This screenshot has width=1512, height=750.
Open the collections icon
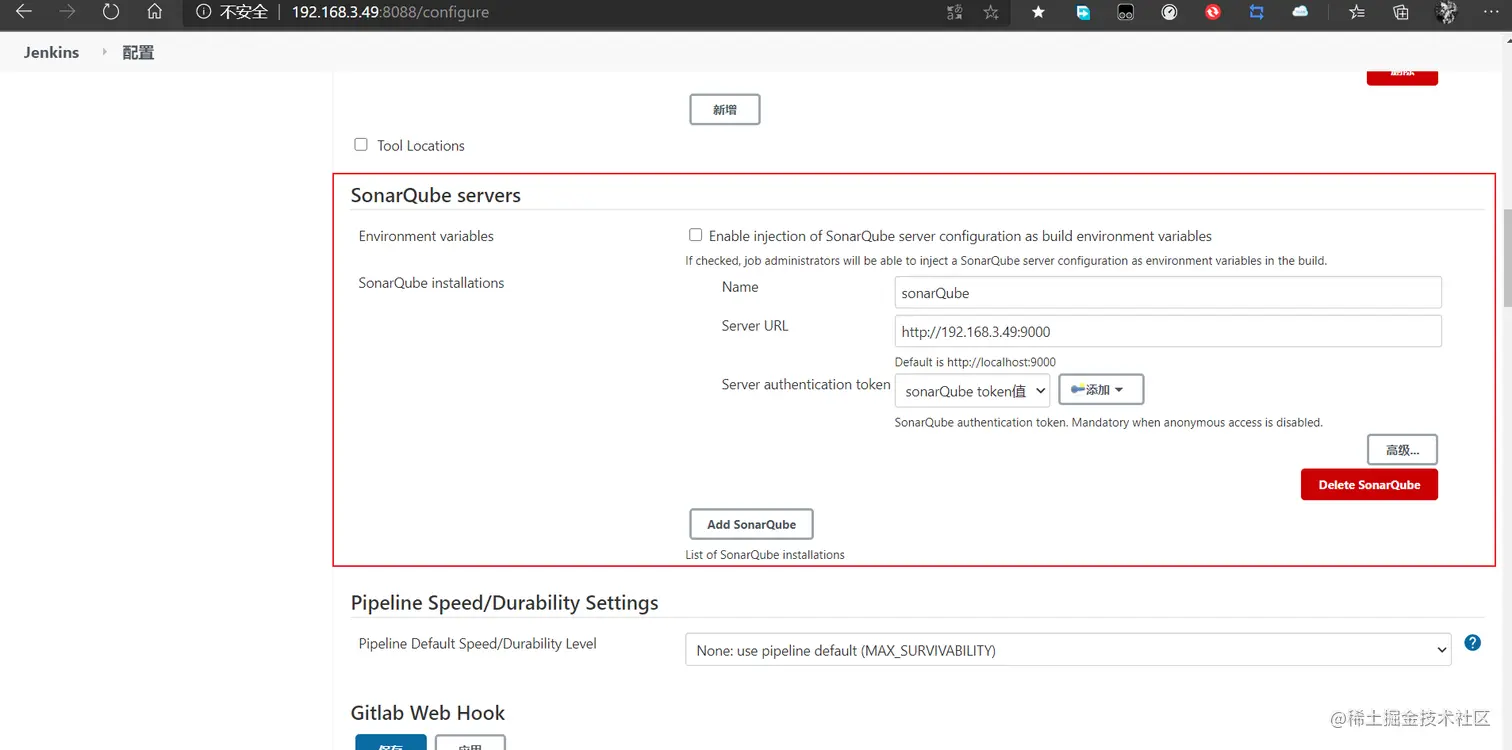point(1401,12)
